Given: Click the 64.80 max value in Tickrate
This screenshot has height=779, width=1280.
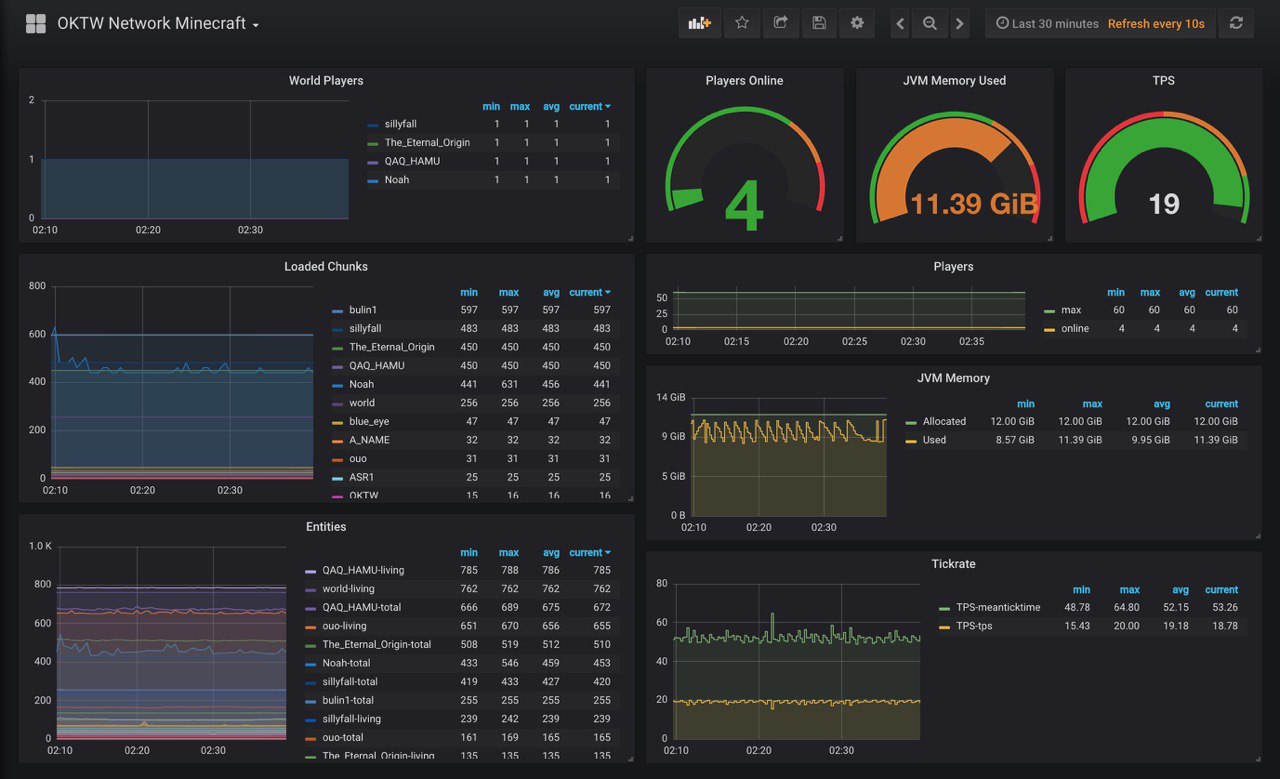Looking at the screenshot, I should click(x=1124, y=608).
